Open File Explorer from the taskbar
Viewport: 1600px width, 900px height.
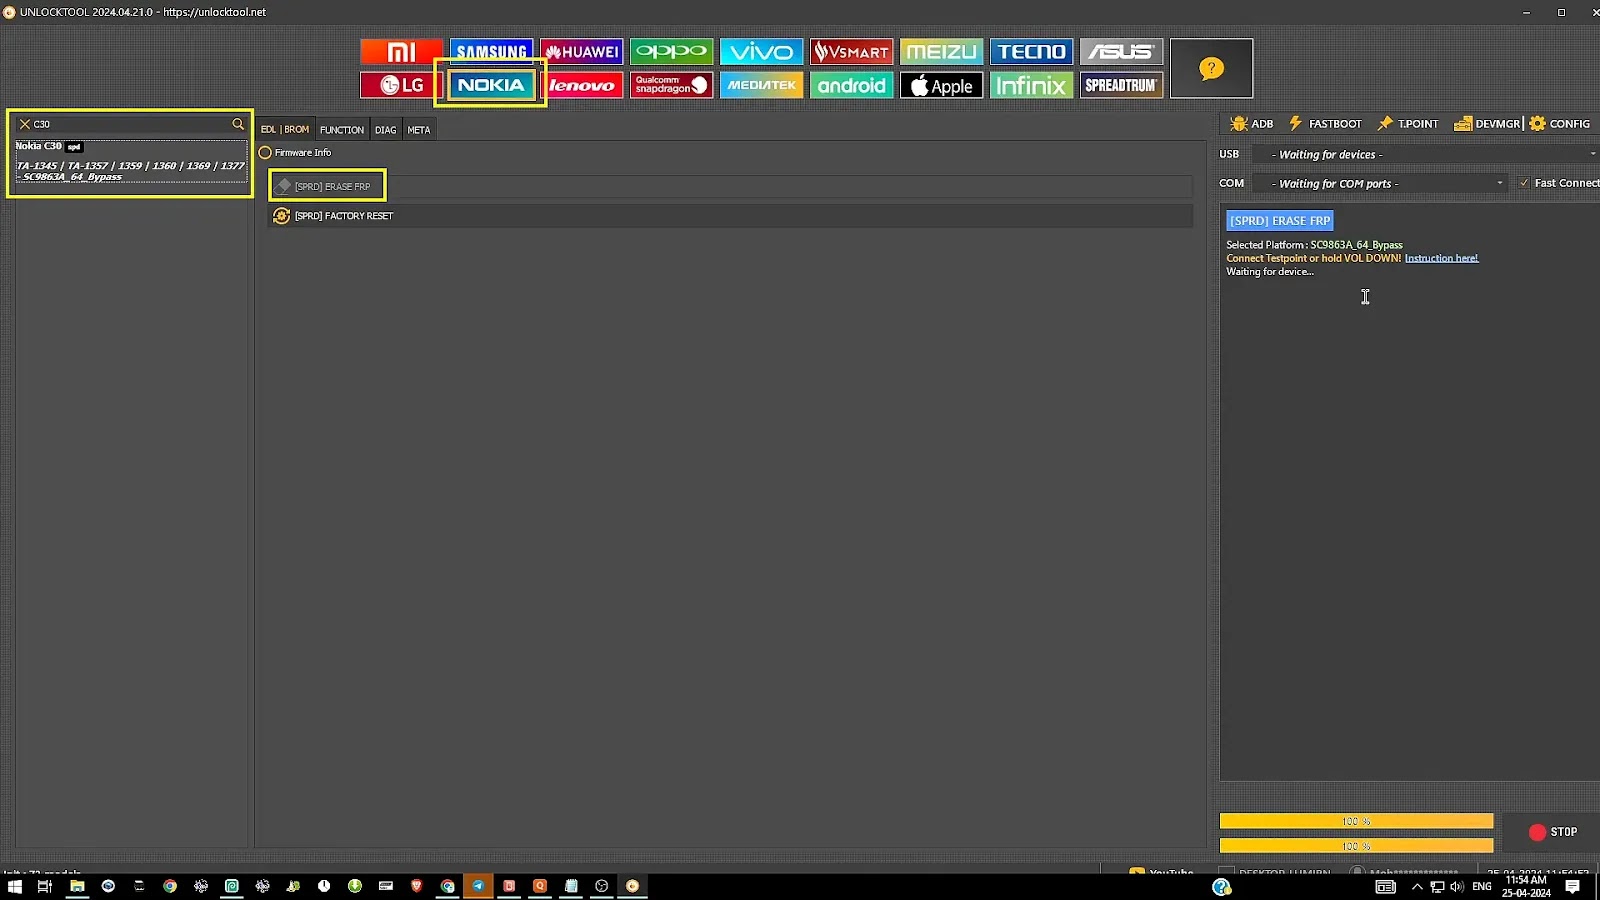pos(77,886)
